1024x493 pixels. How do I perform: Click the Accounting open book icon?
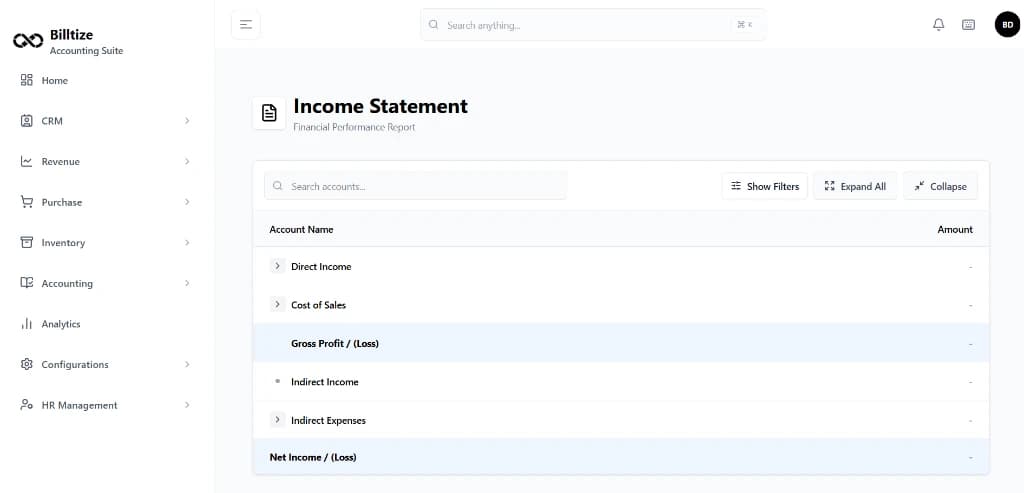[27, 283]
